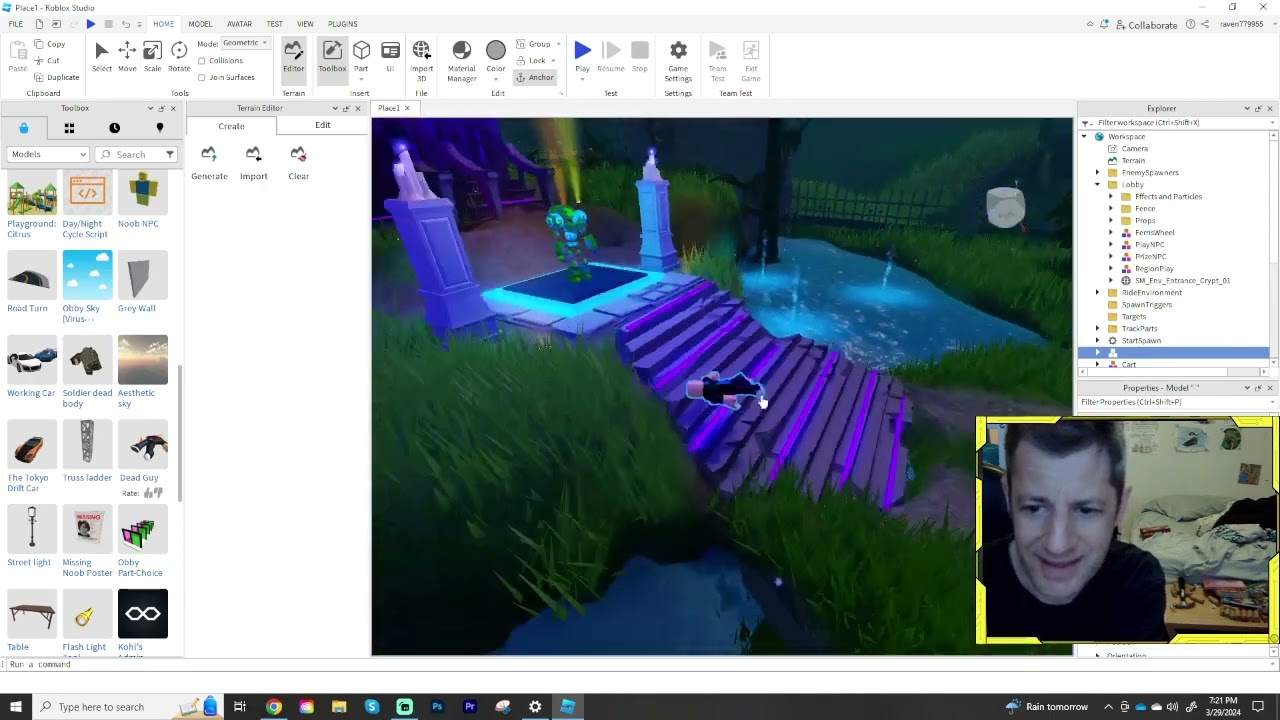Select the Place1 viewport tab
Viewport: 1280px width, 720px height.
[389, 108]
